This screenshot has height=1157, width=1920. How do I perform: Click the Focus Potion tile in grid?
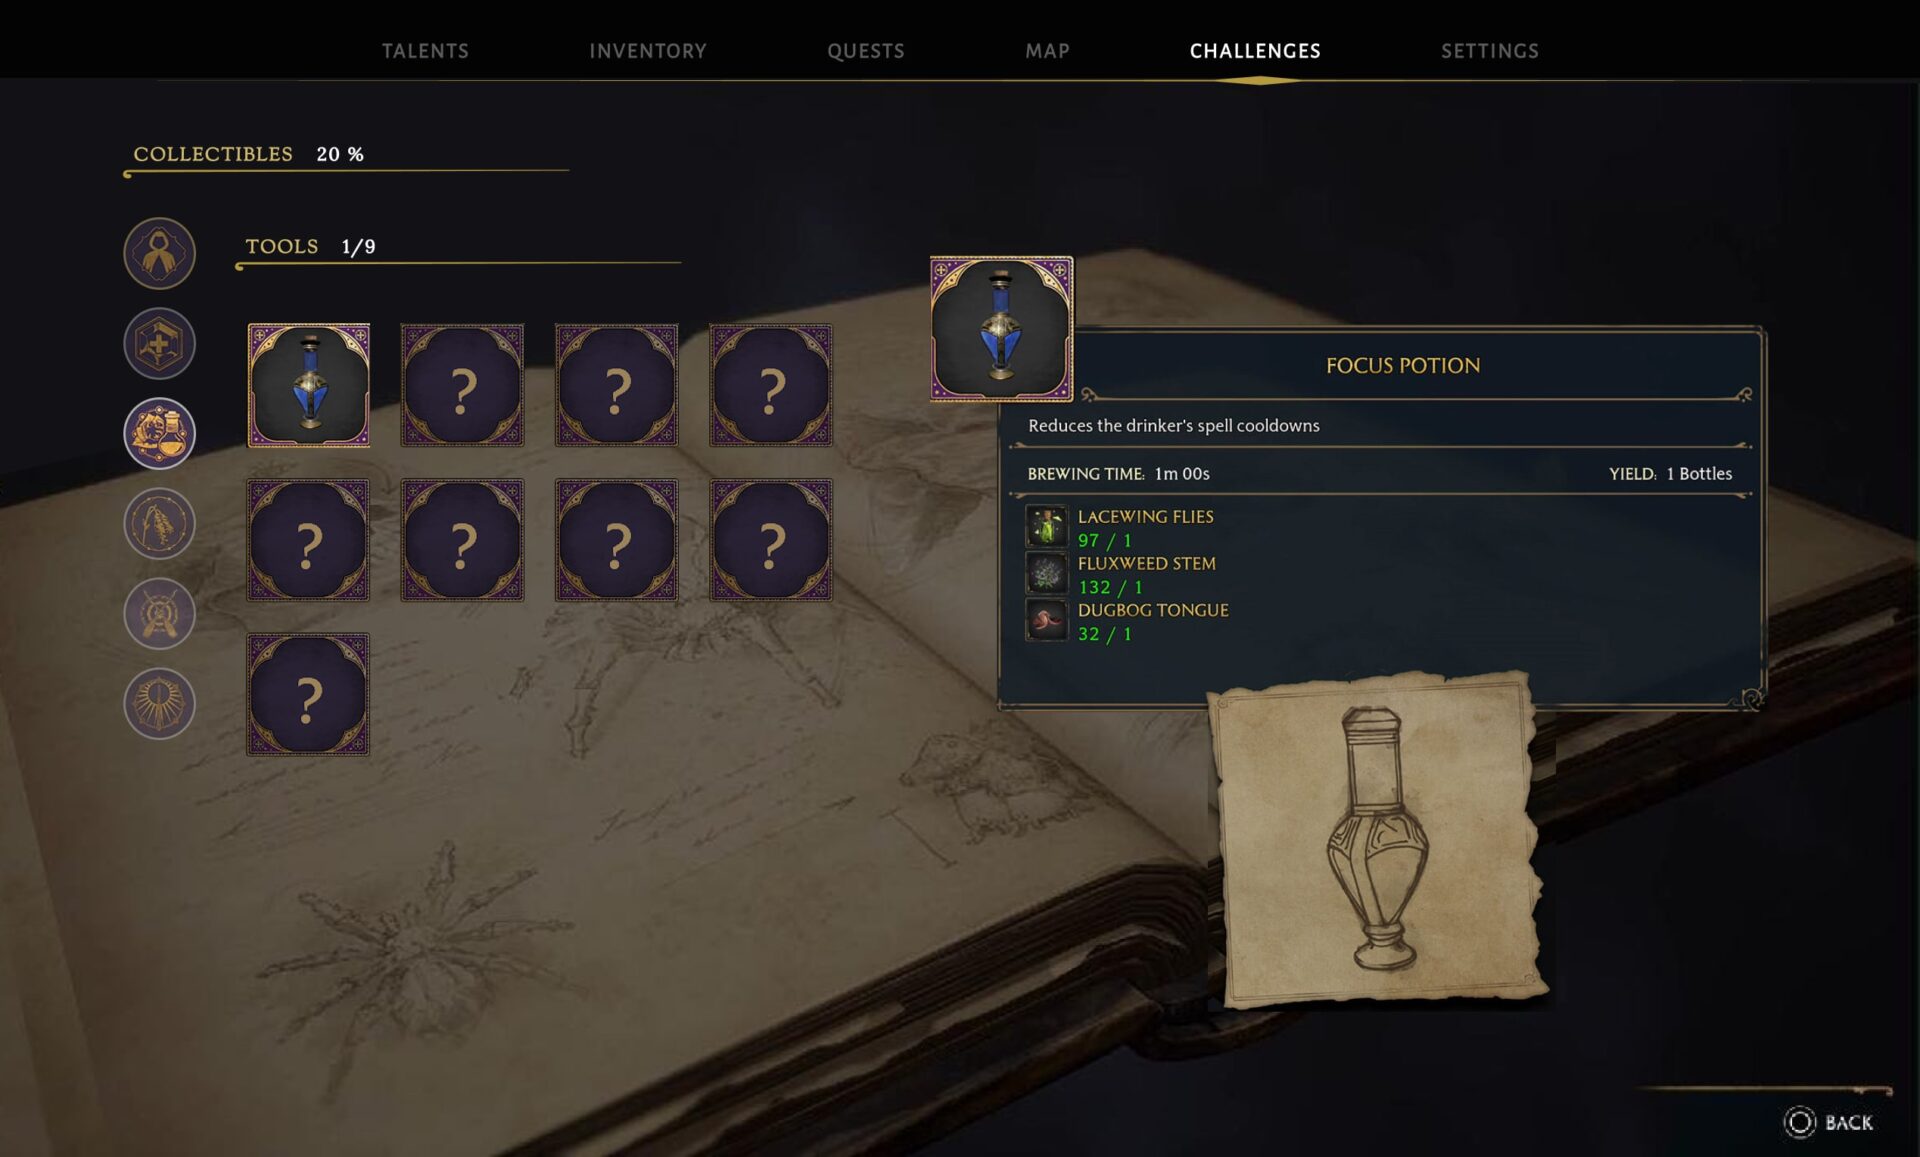pyautogui.click(x=309, y=385)
